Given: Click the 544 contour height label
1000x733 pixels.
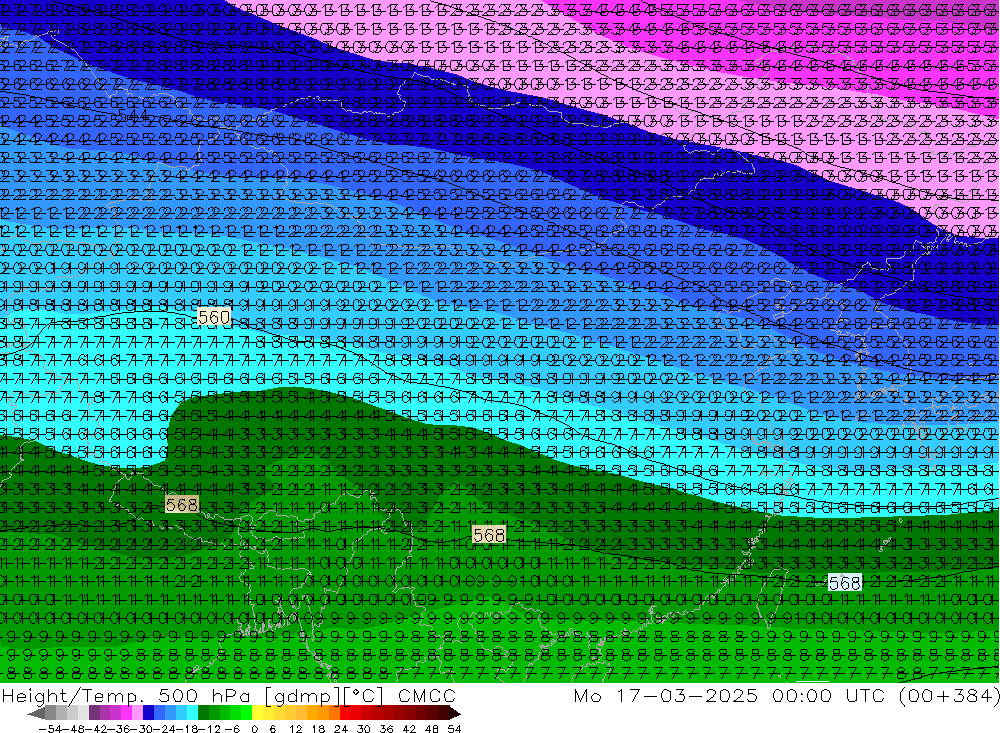Looking at the screenshot, I should 133,115.
